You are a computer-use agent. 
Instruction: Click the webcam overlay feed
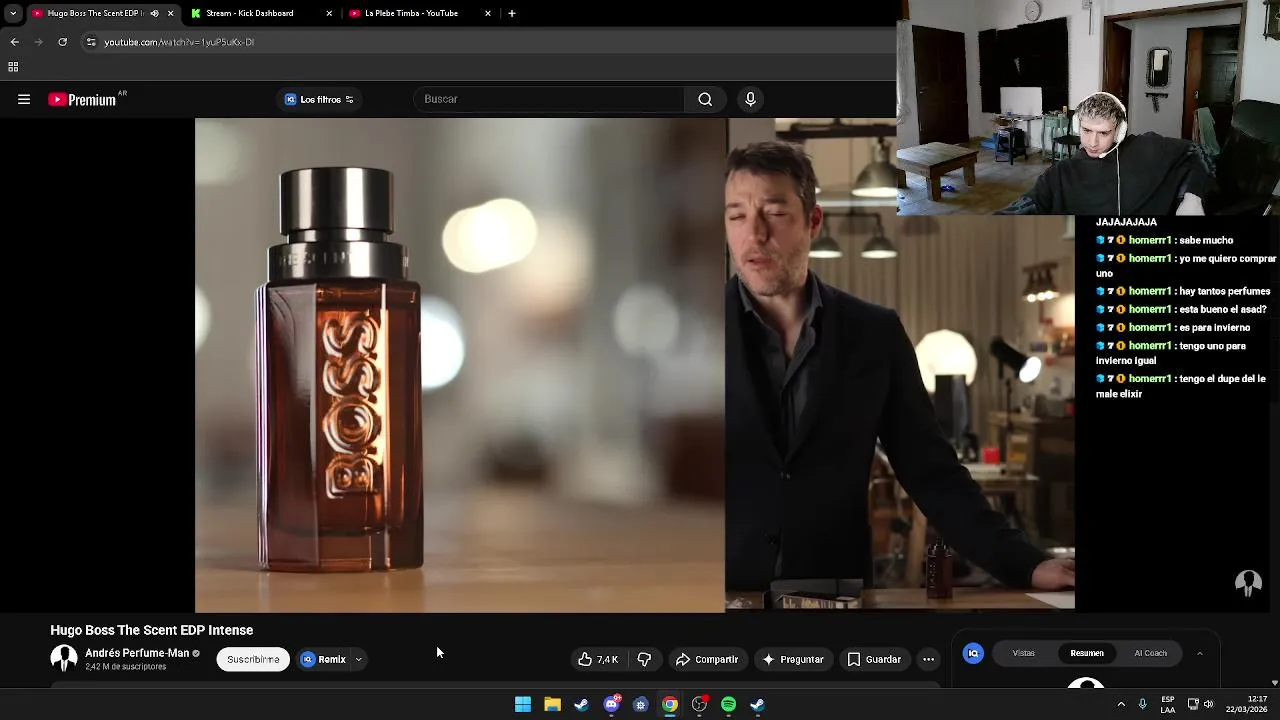coord(1088,108)
